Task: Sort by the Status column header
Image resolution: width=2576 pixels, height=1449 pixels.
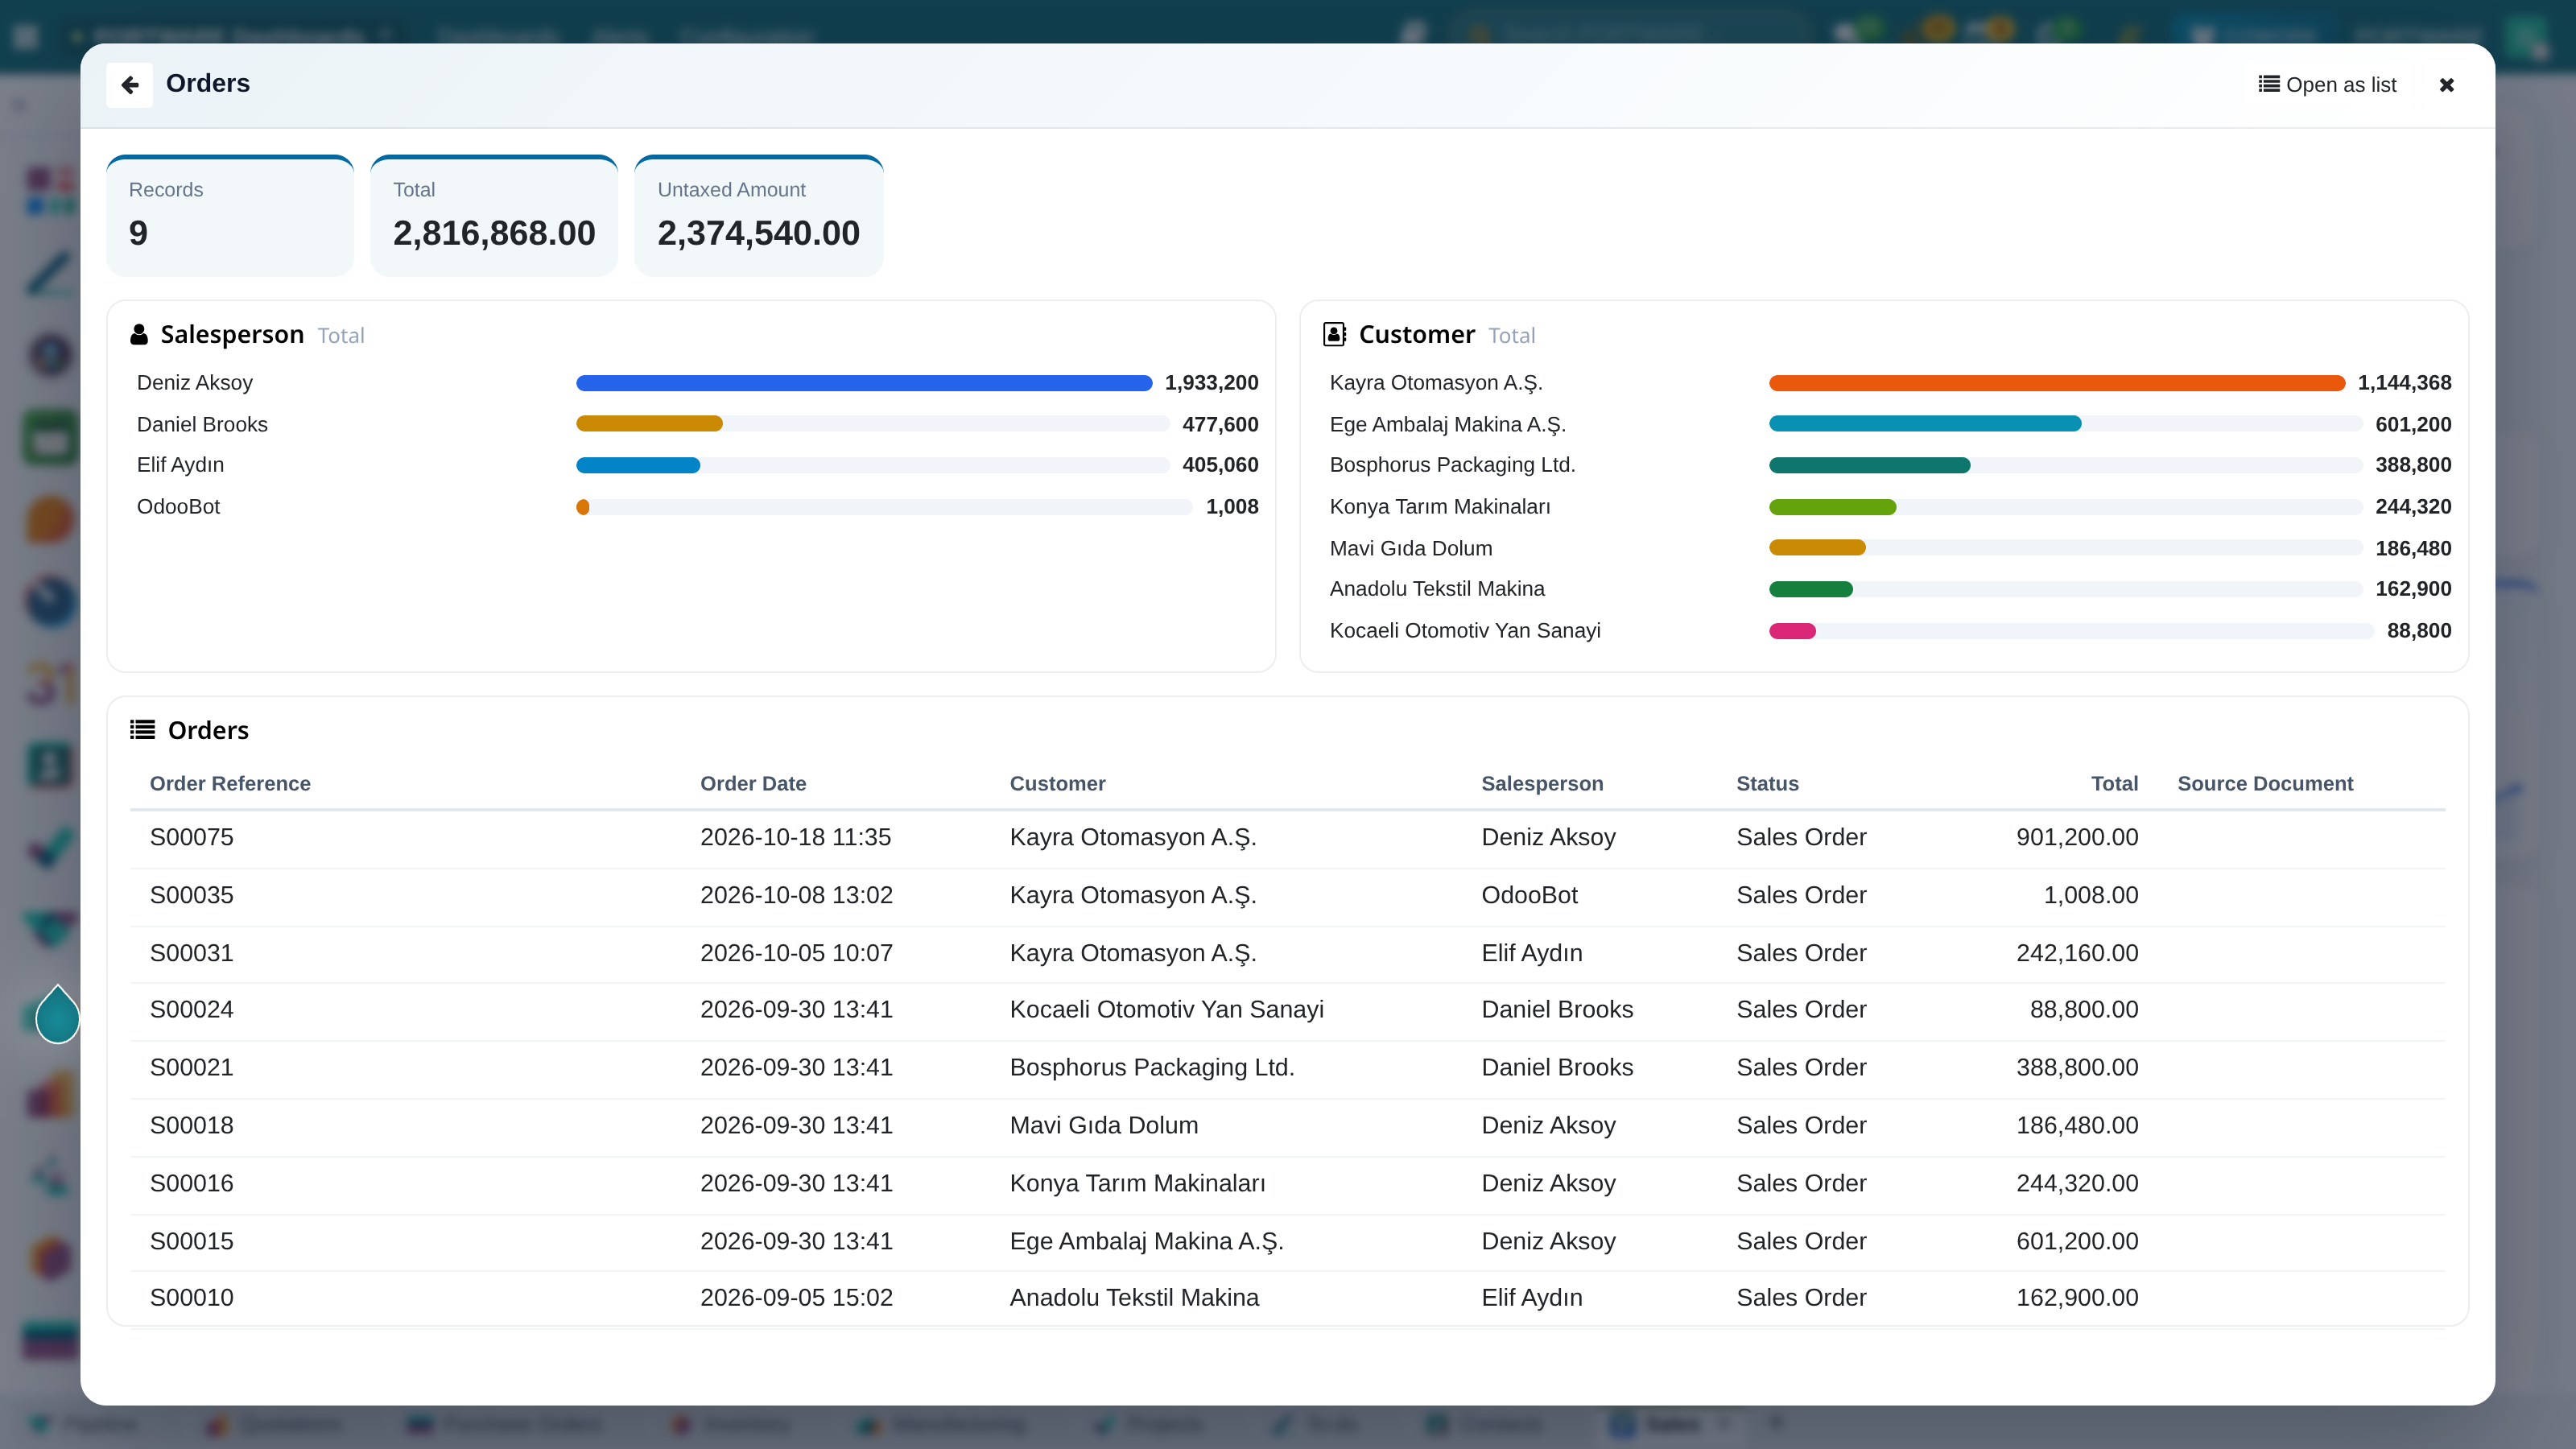Action: 1767,784
